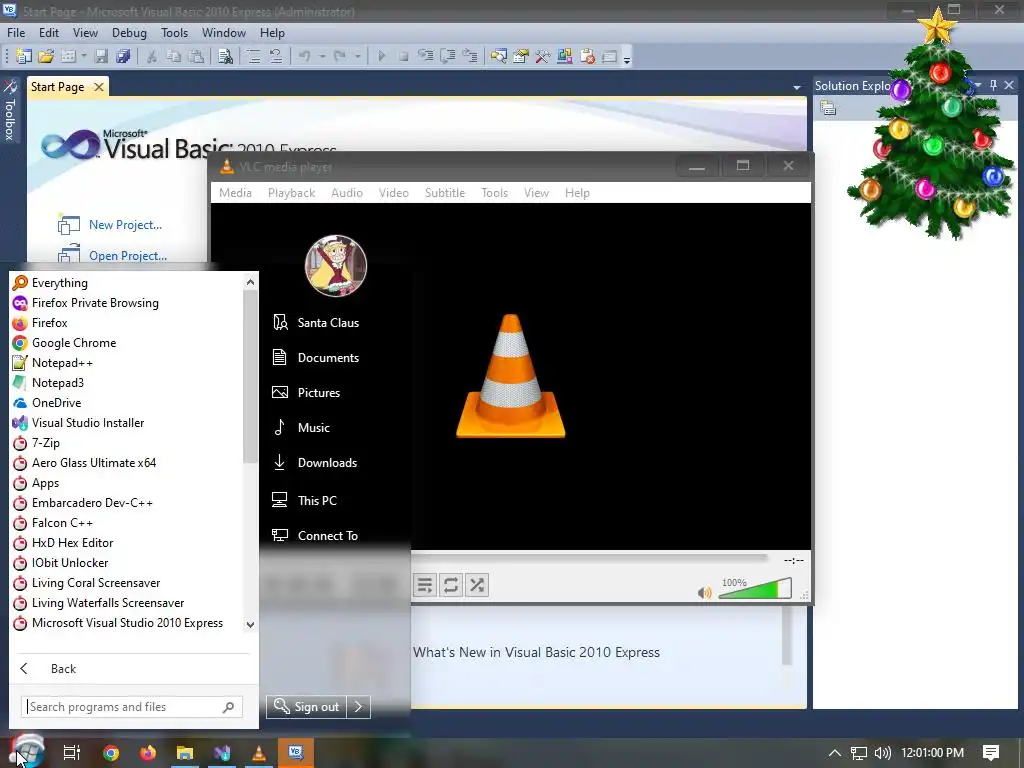Click Back in the Start menu

click(x=63, y=669)
